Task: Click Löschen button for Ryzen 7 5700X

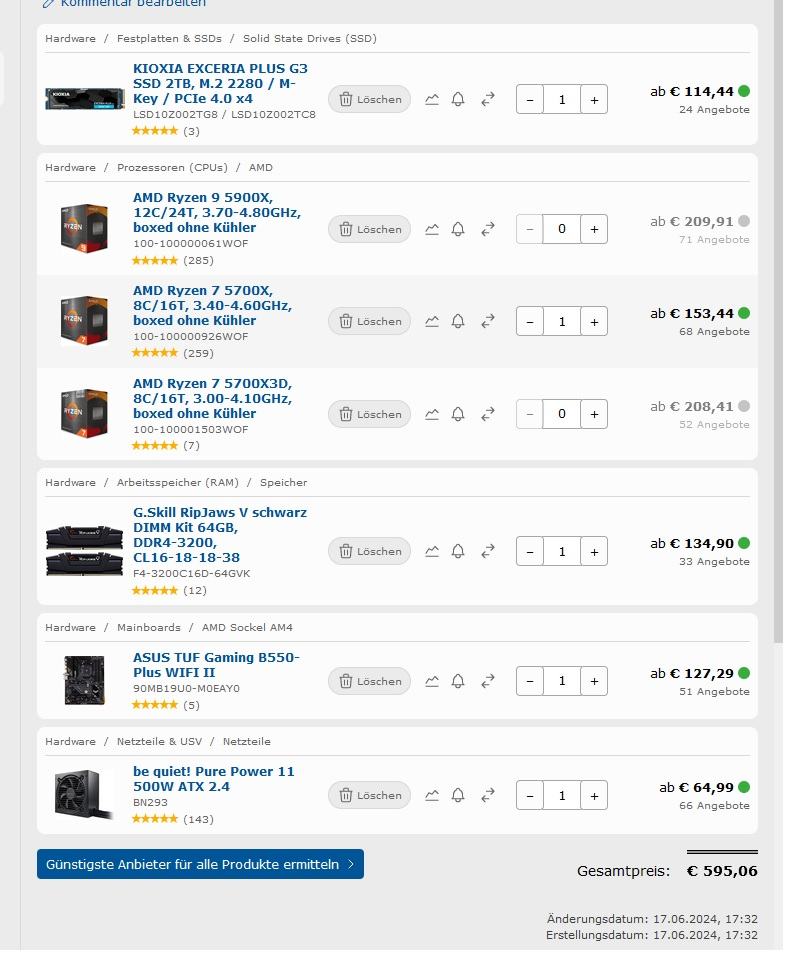Action: (x=369, y=321)
